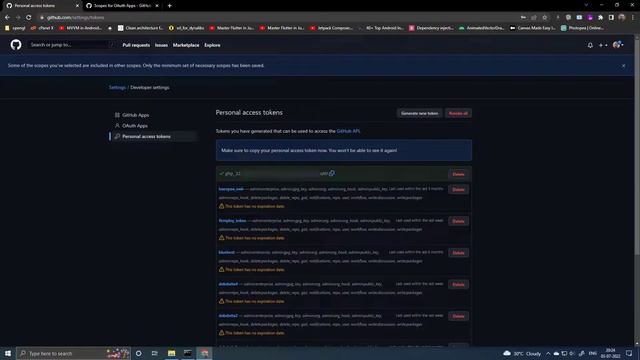Open the fifth token name link
This screenshot has width=640, height=360.
(x=228, y=284)
